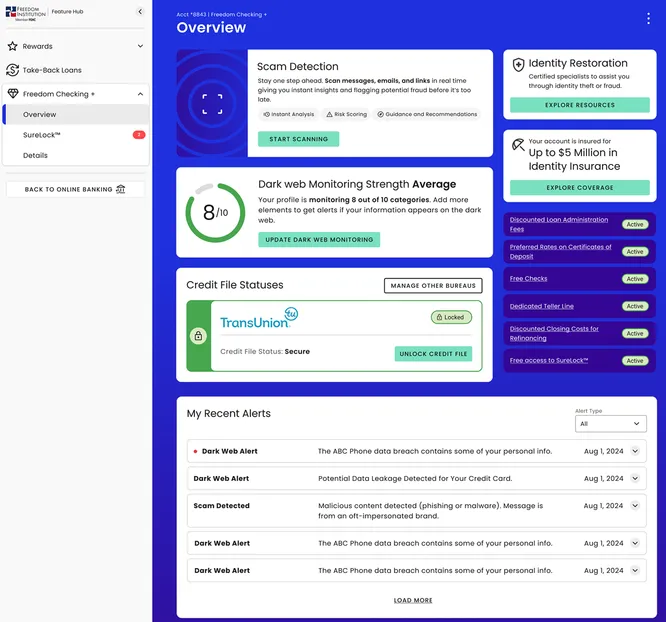Viewport: 666px width, 622px height.
Task: Click the Take-Back Loans icon
Action: click(x=13, y=70)
